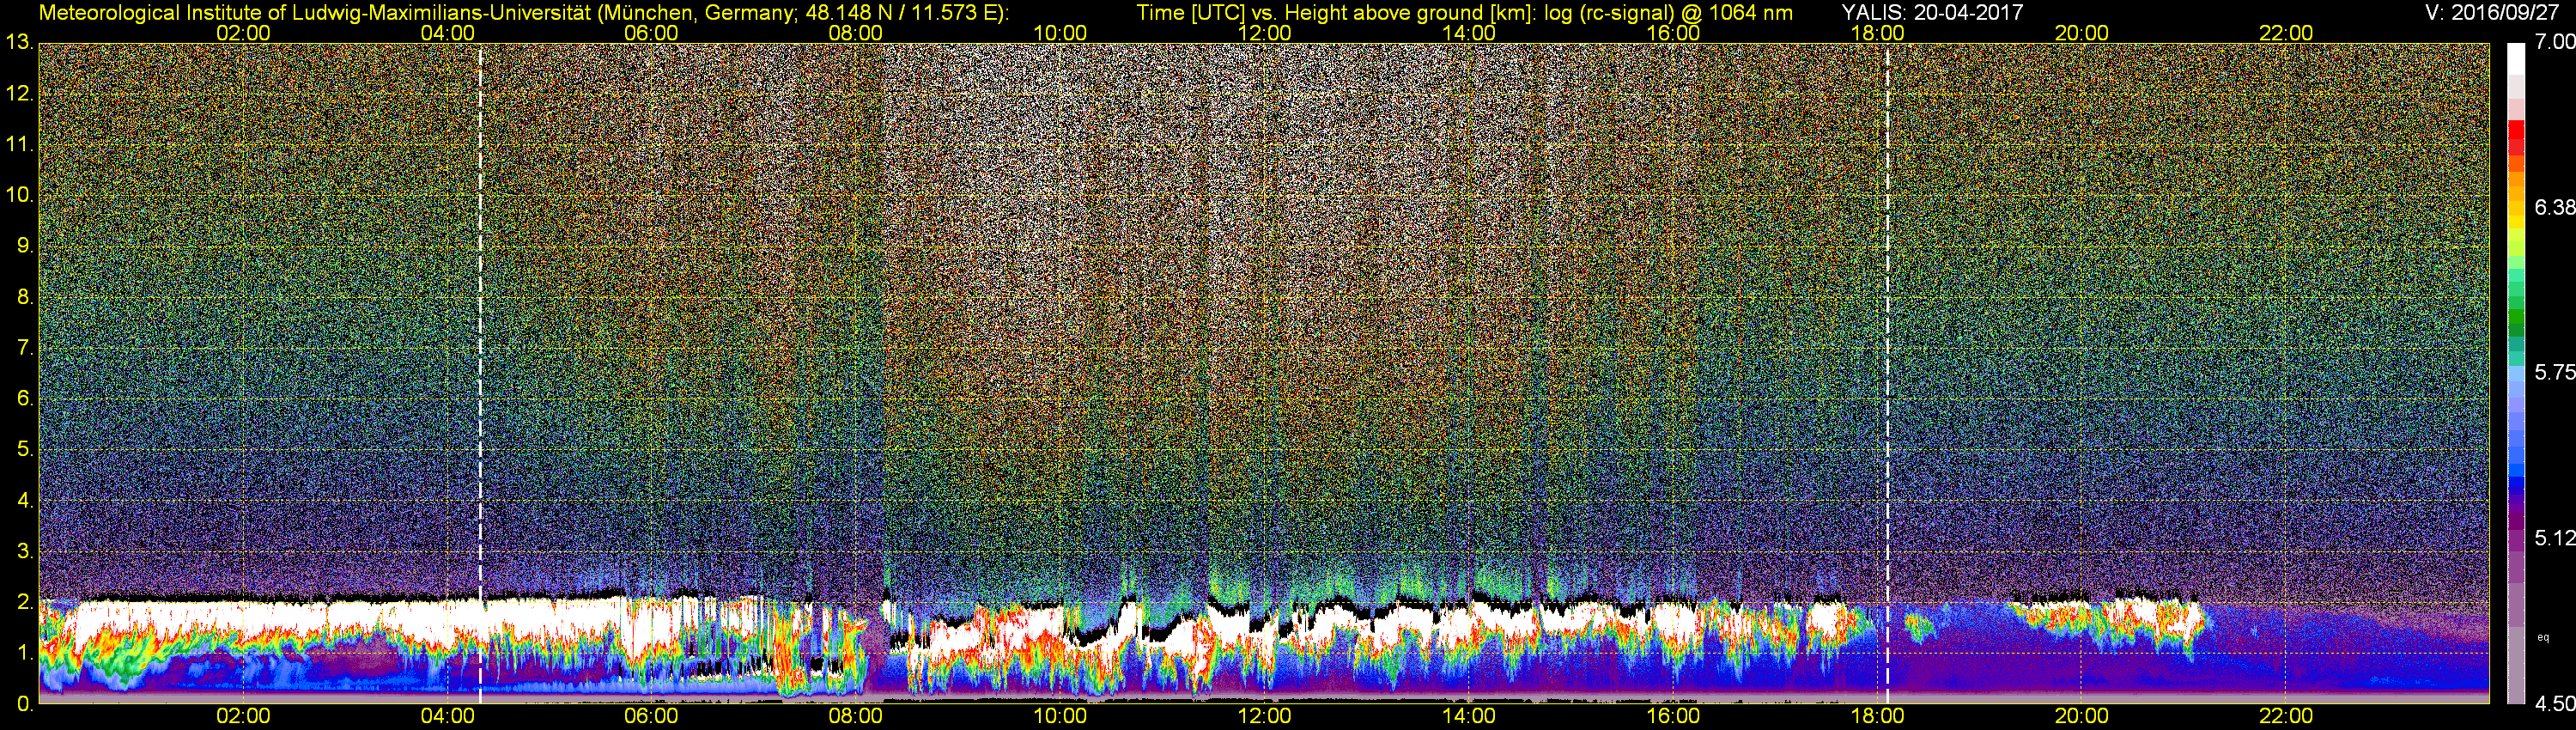Viewport: 2576px width, 730px height.
Task: Click the white top segment of the colorbar
Action: [2516, 60]
